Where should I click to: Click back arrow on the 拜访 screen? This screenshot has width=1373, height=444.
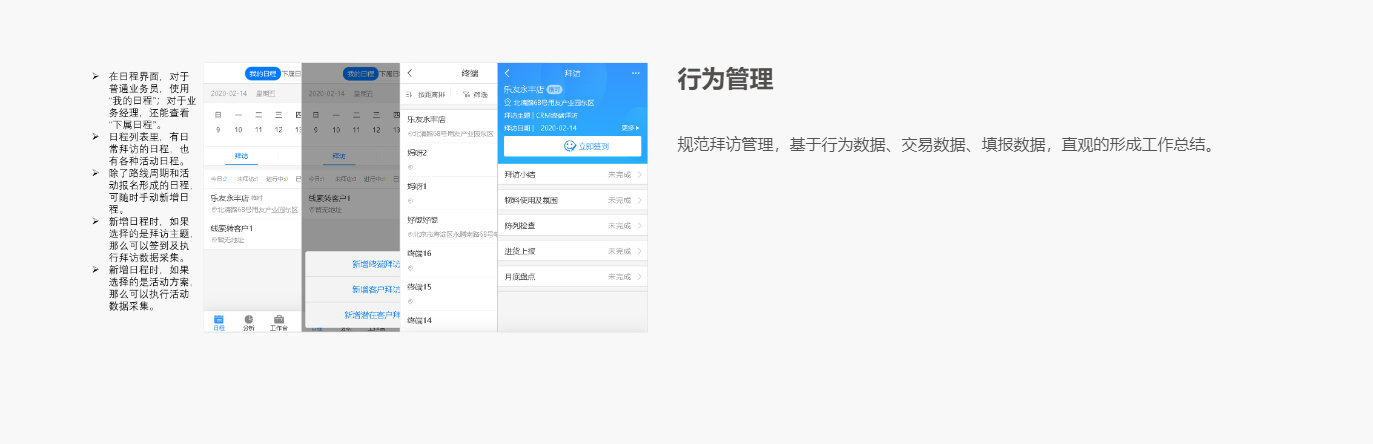pyautogui.click(x=507, y=73)
